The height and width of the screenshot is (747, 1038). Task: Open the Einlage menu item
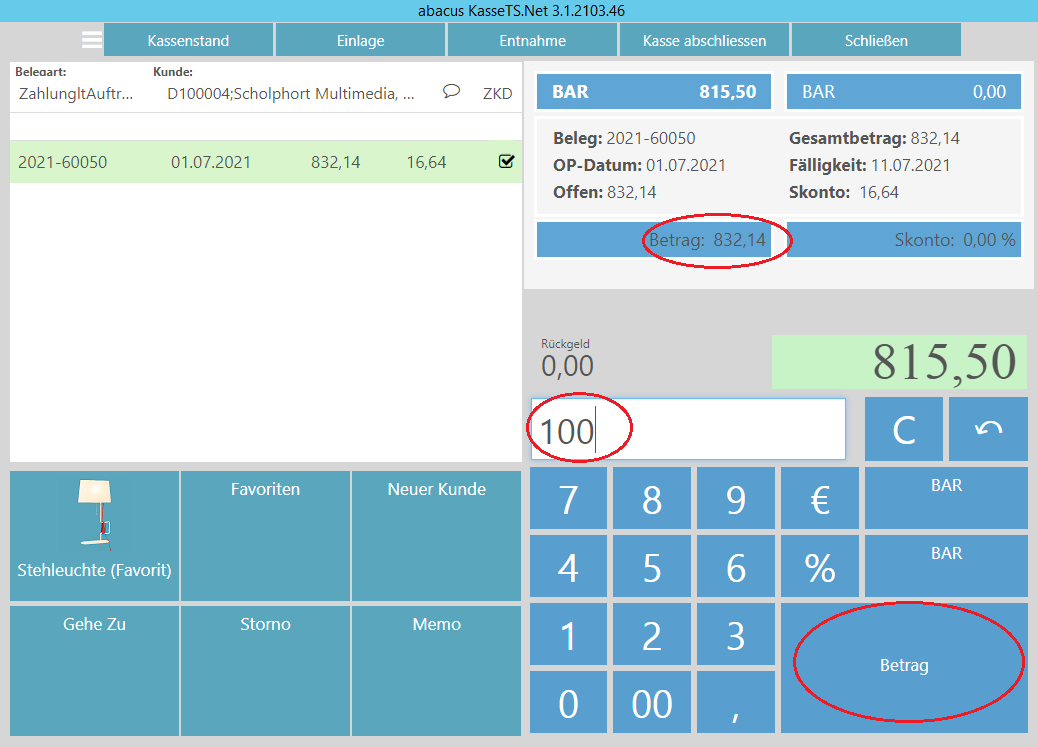click(x=360, y=41)
